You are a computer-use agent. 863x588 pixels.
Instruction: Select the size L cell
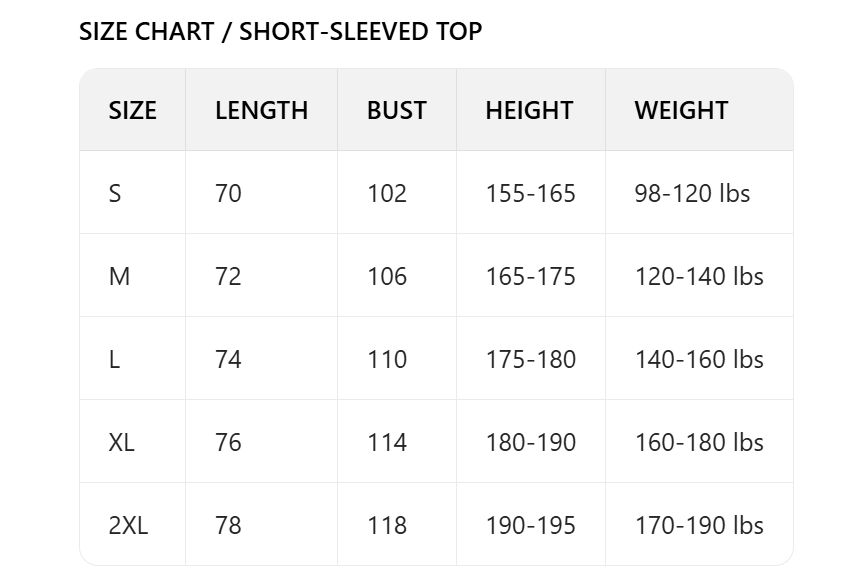(114, 359)
